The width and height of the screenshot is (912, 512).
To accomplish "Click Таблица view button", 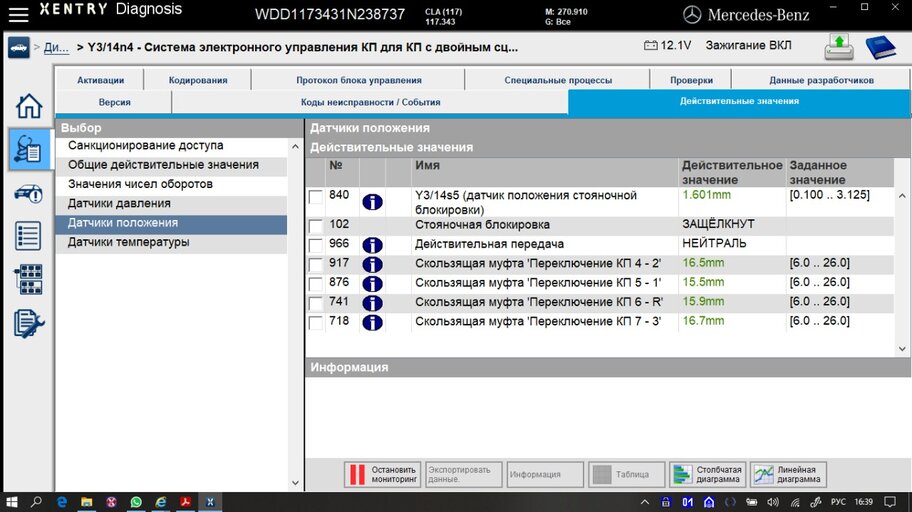I will point(626,474).
